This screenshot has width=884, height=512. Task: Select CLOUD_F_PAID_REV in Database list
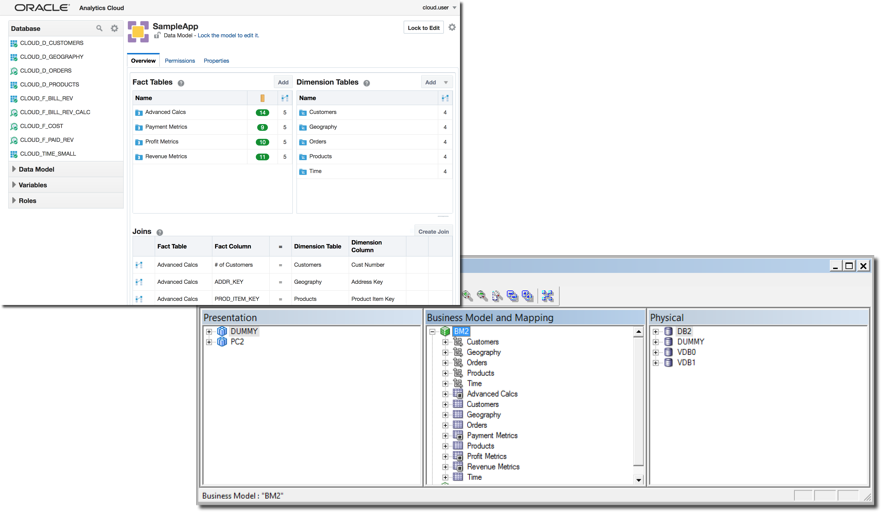pyautogui.click(x=47, y=140)
